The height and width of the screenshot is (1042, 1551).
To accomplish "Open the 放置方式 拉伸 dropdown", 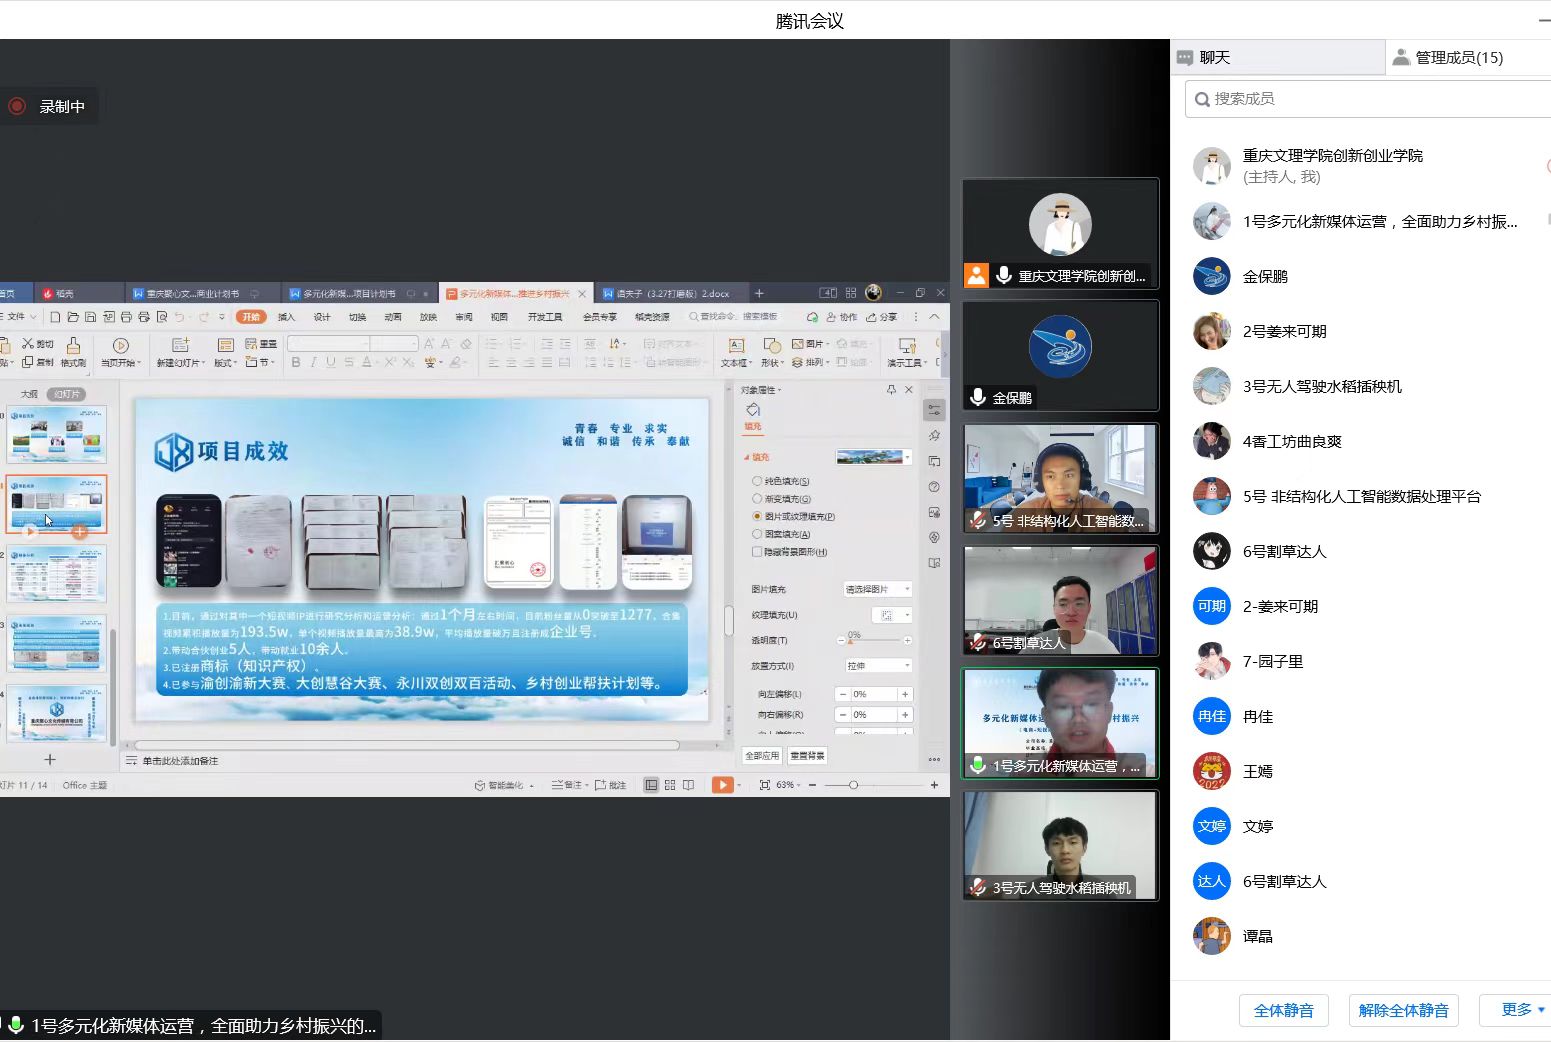I will 878,666.
